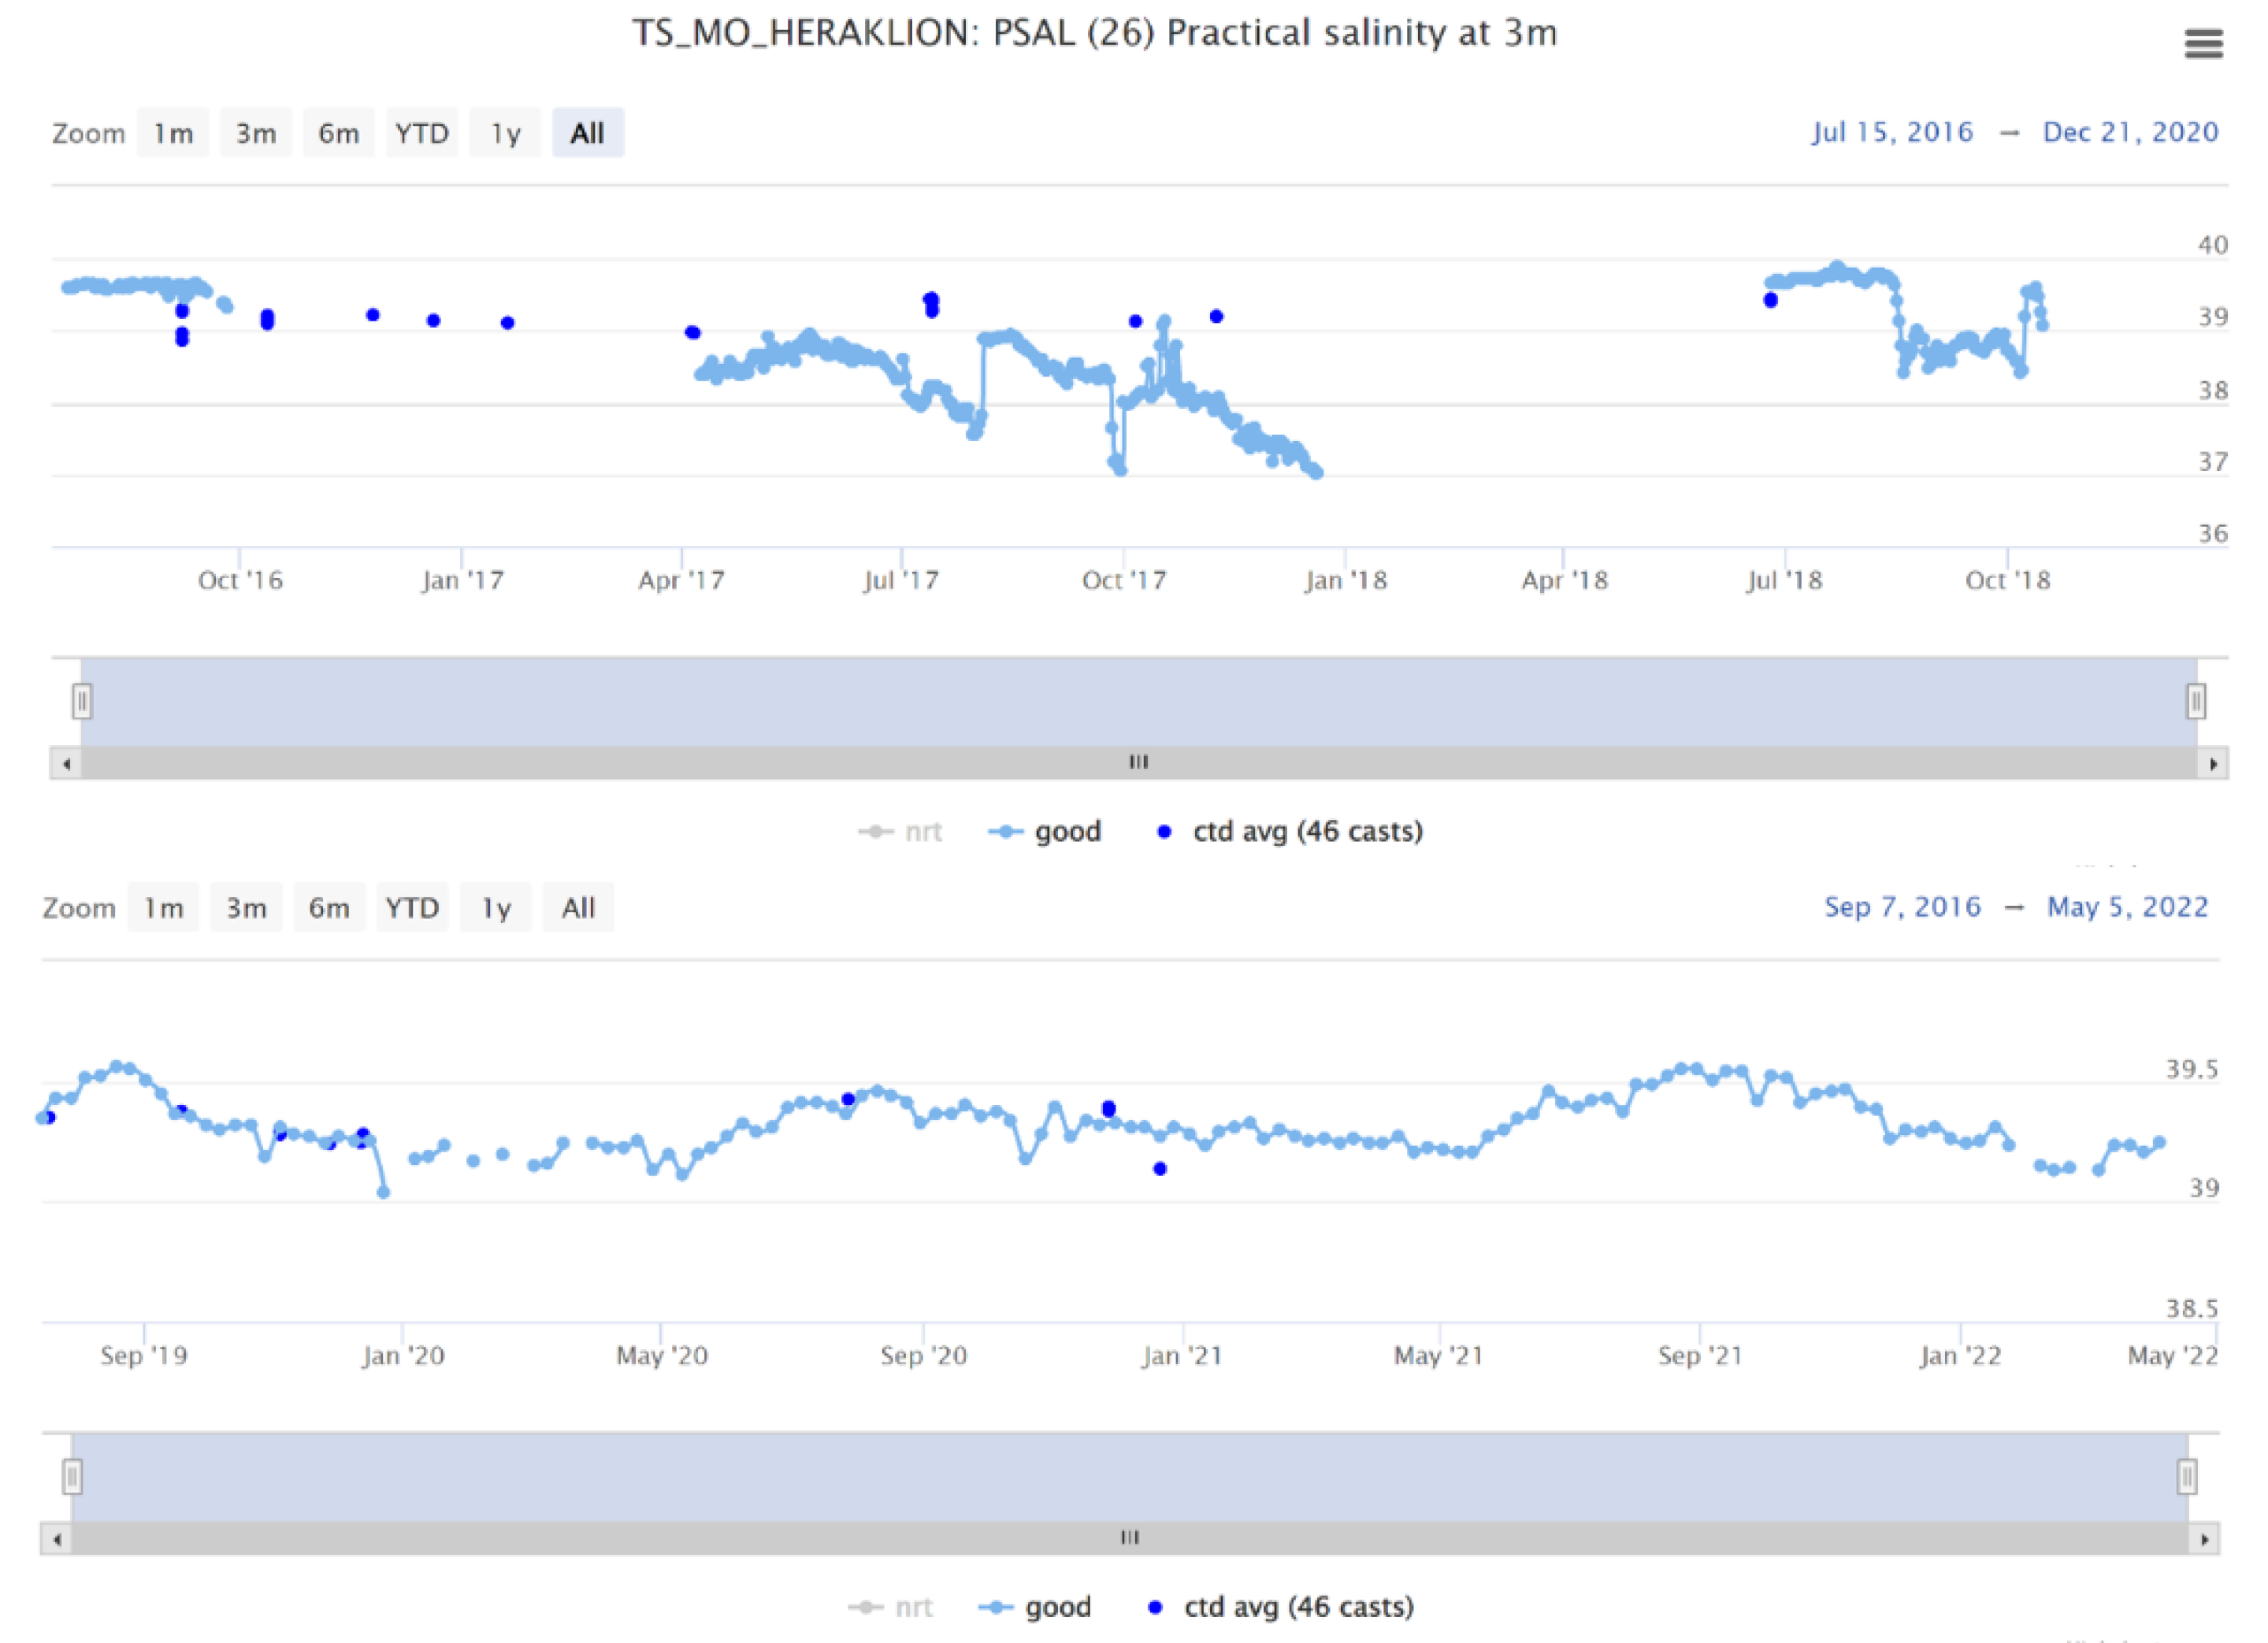Image resolution: width=2268 pixels, height=1643 pixels.
Task: Toggle good series in top legend
Action: click(x=1066, y=832)
